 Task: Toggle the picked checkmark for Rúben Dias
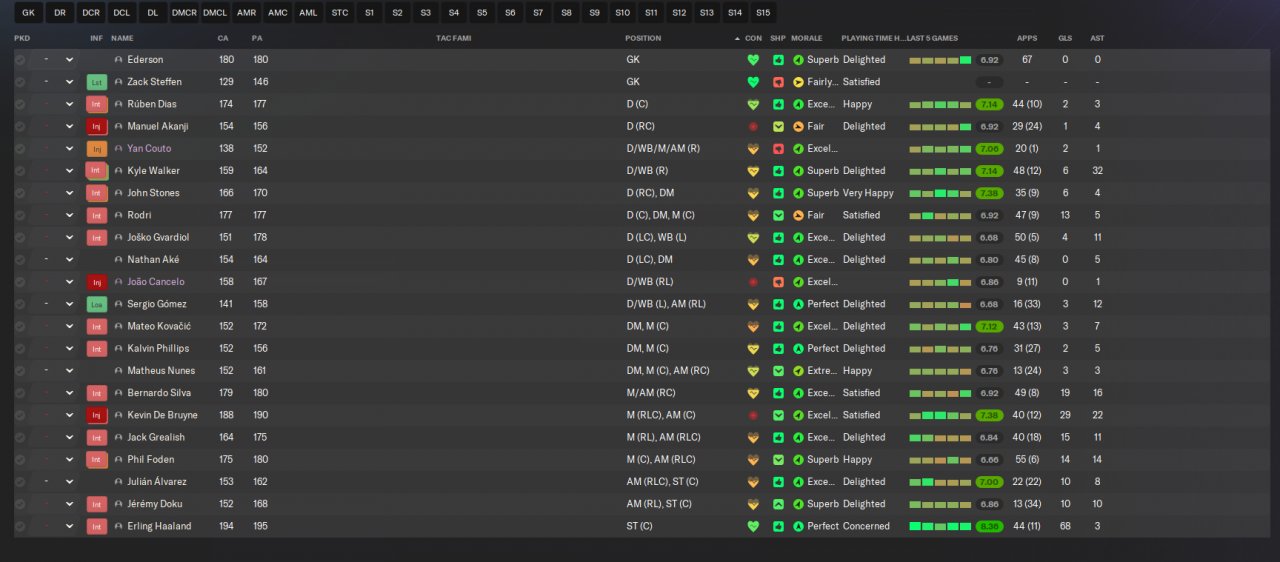[x=20, y=104]
